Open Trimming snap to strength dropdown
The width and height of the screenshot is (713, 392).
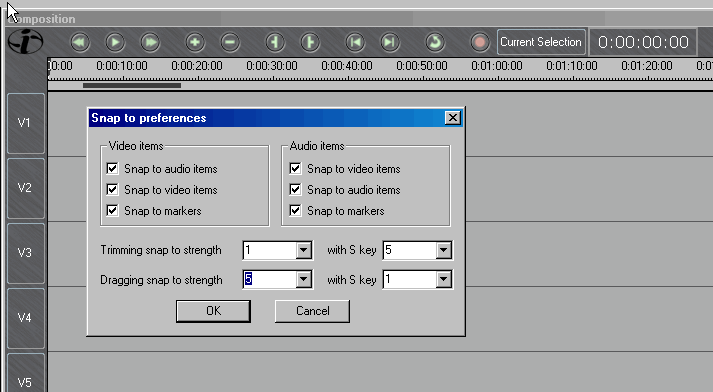pyautogui.click(x=303, y=250)
